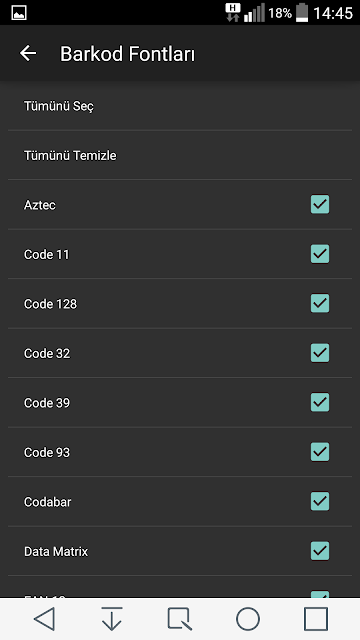
Task: Disable the Codabar checkbox
Action: click(320, 501)
